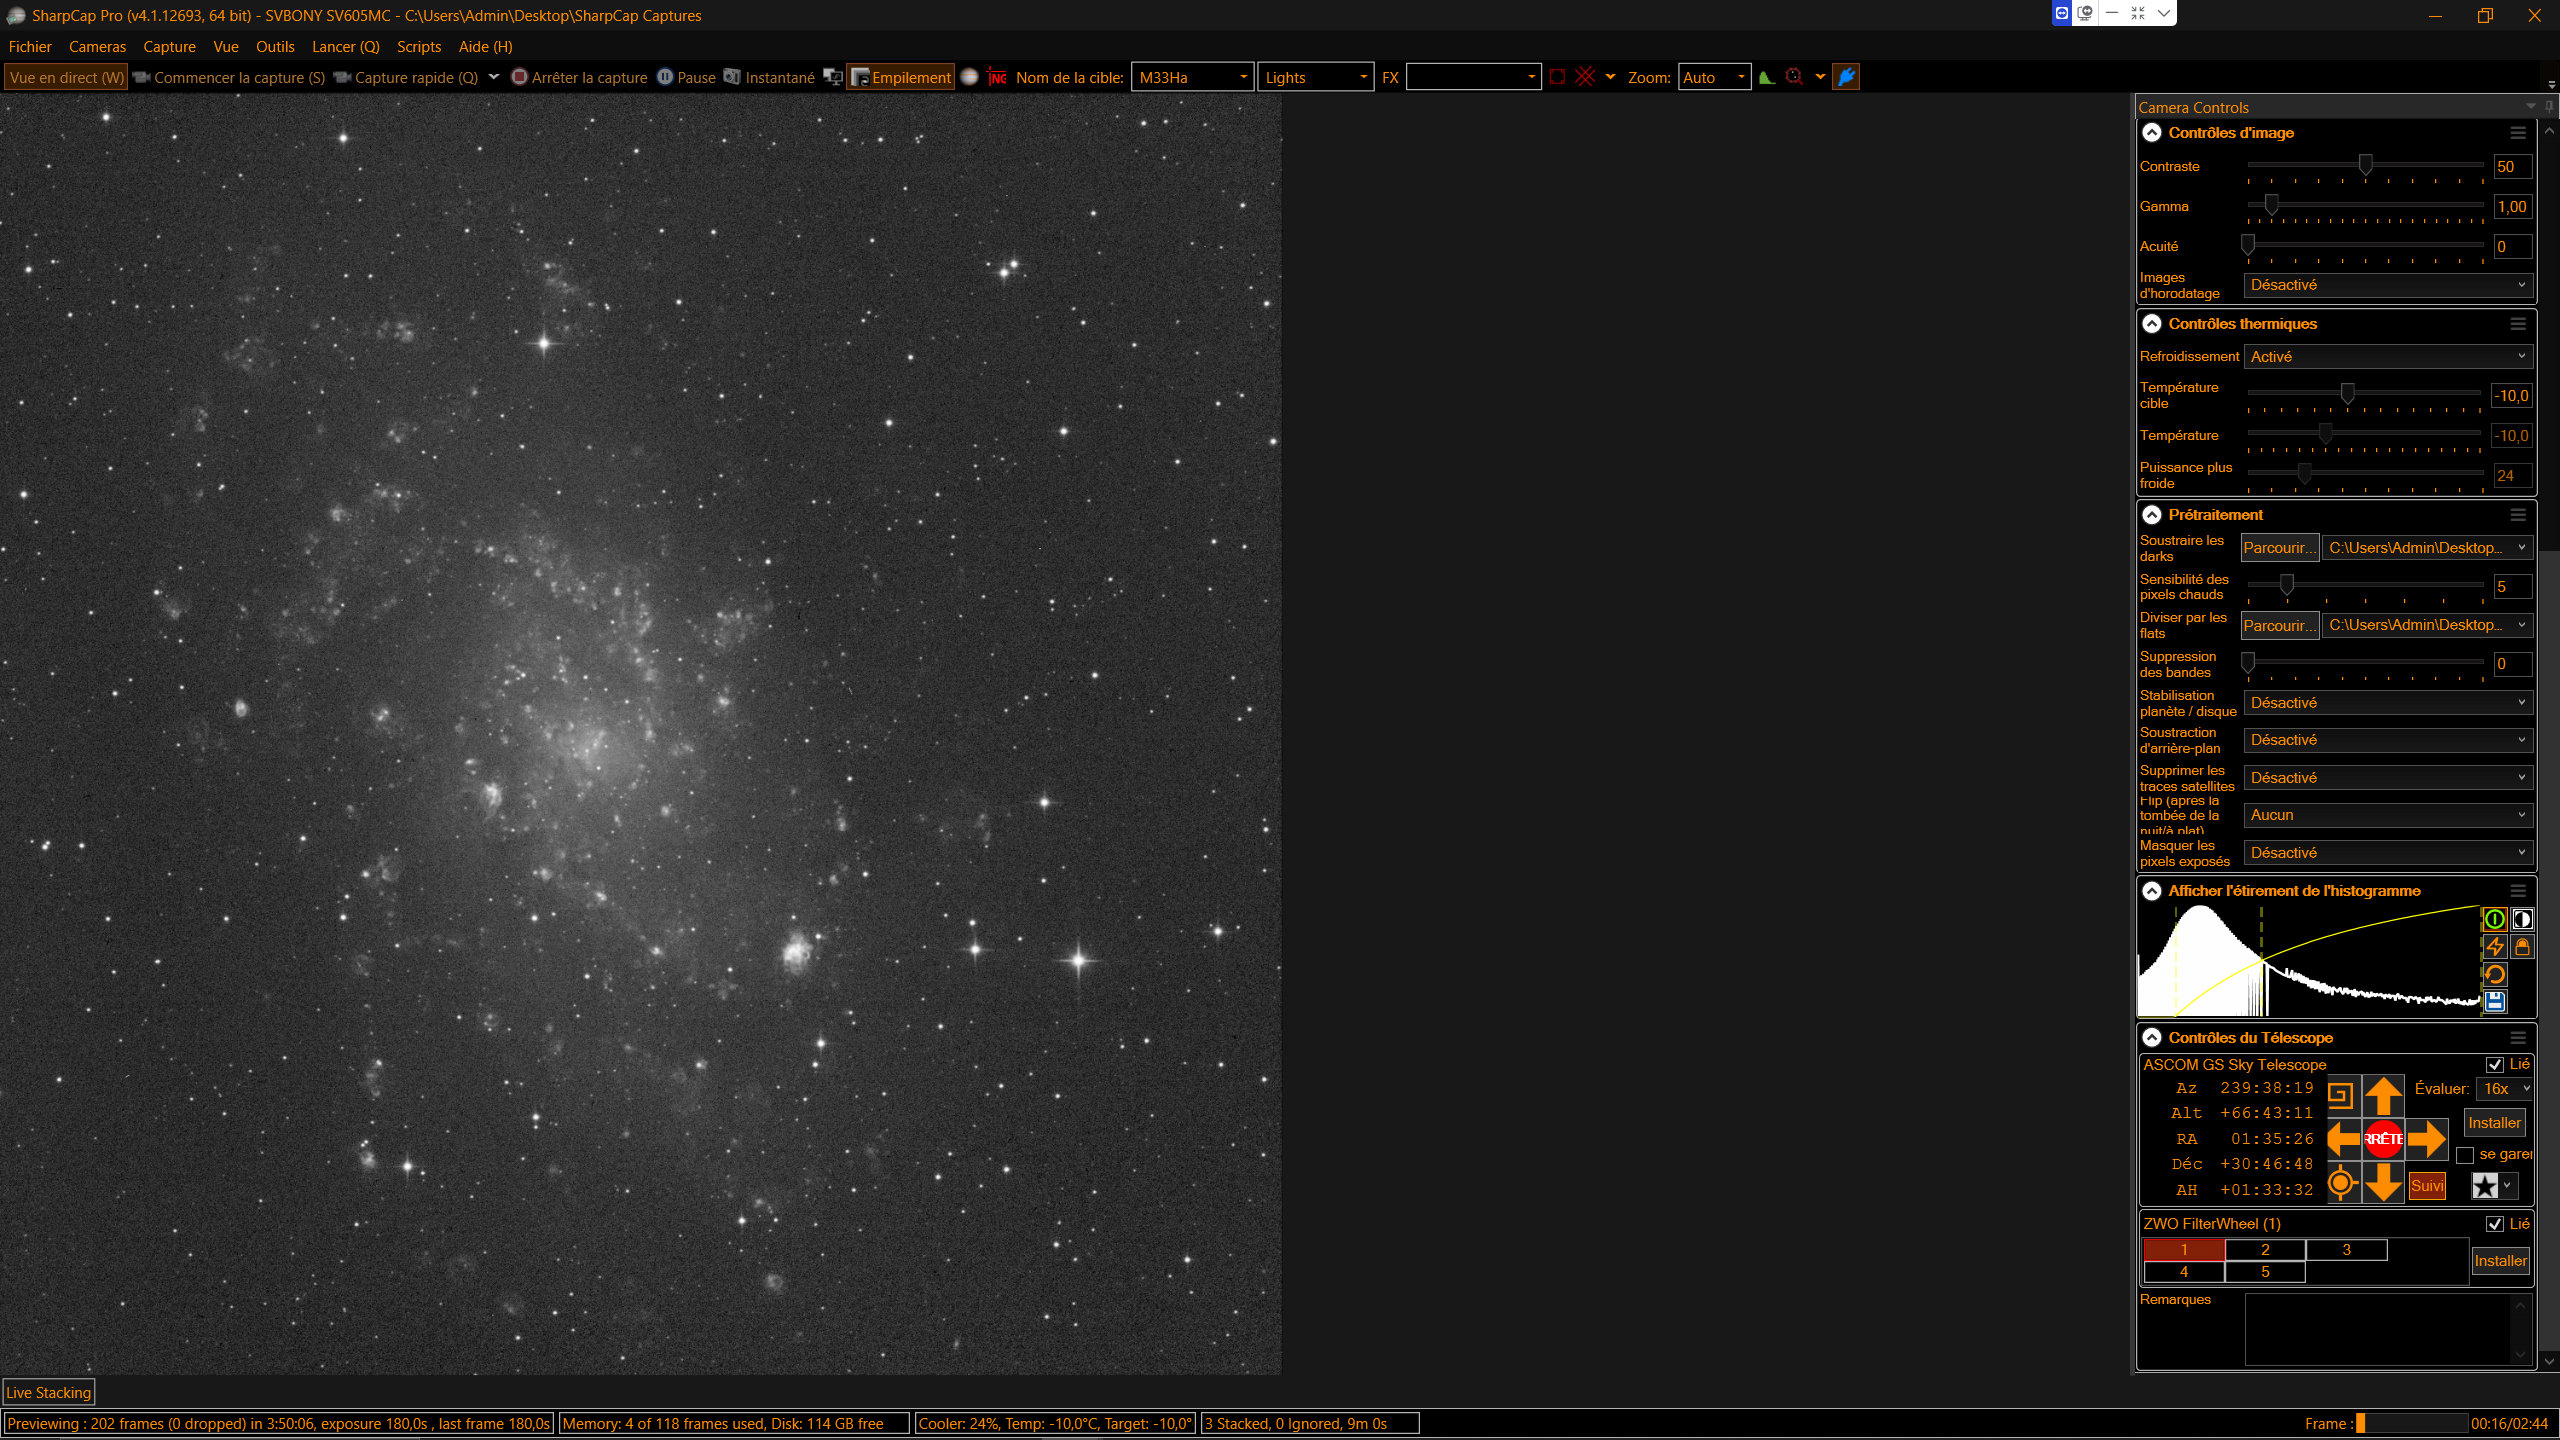Screen dimensions: 2560x1440
Task: Open the Capture menu
Action: (169, 47)
